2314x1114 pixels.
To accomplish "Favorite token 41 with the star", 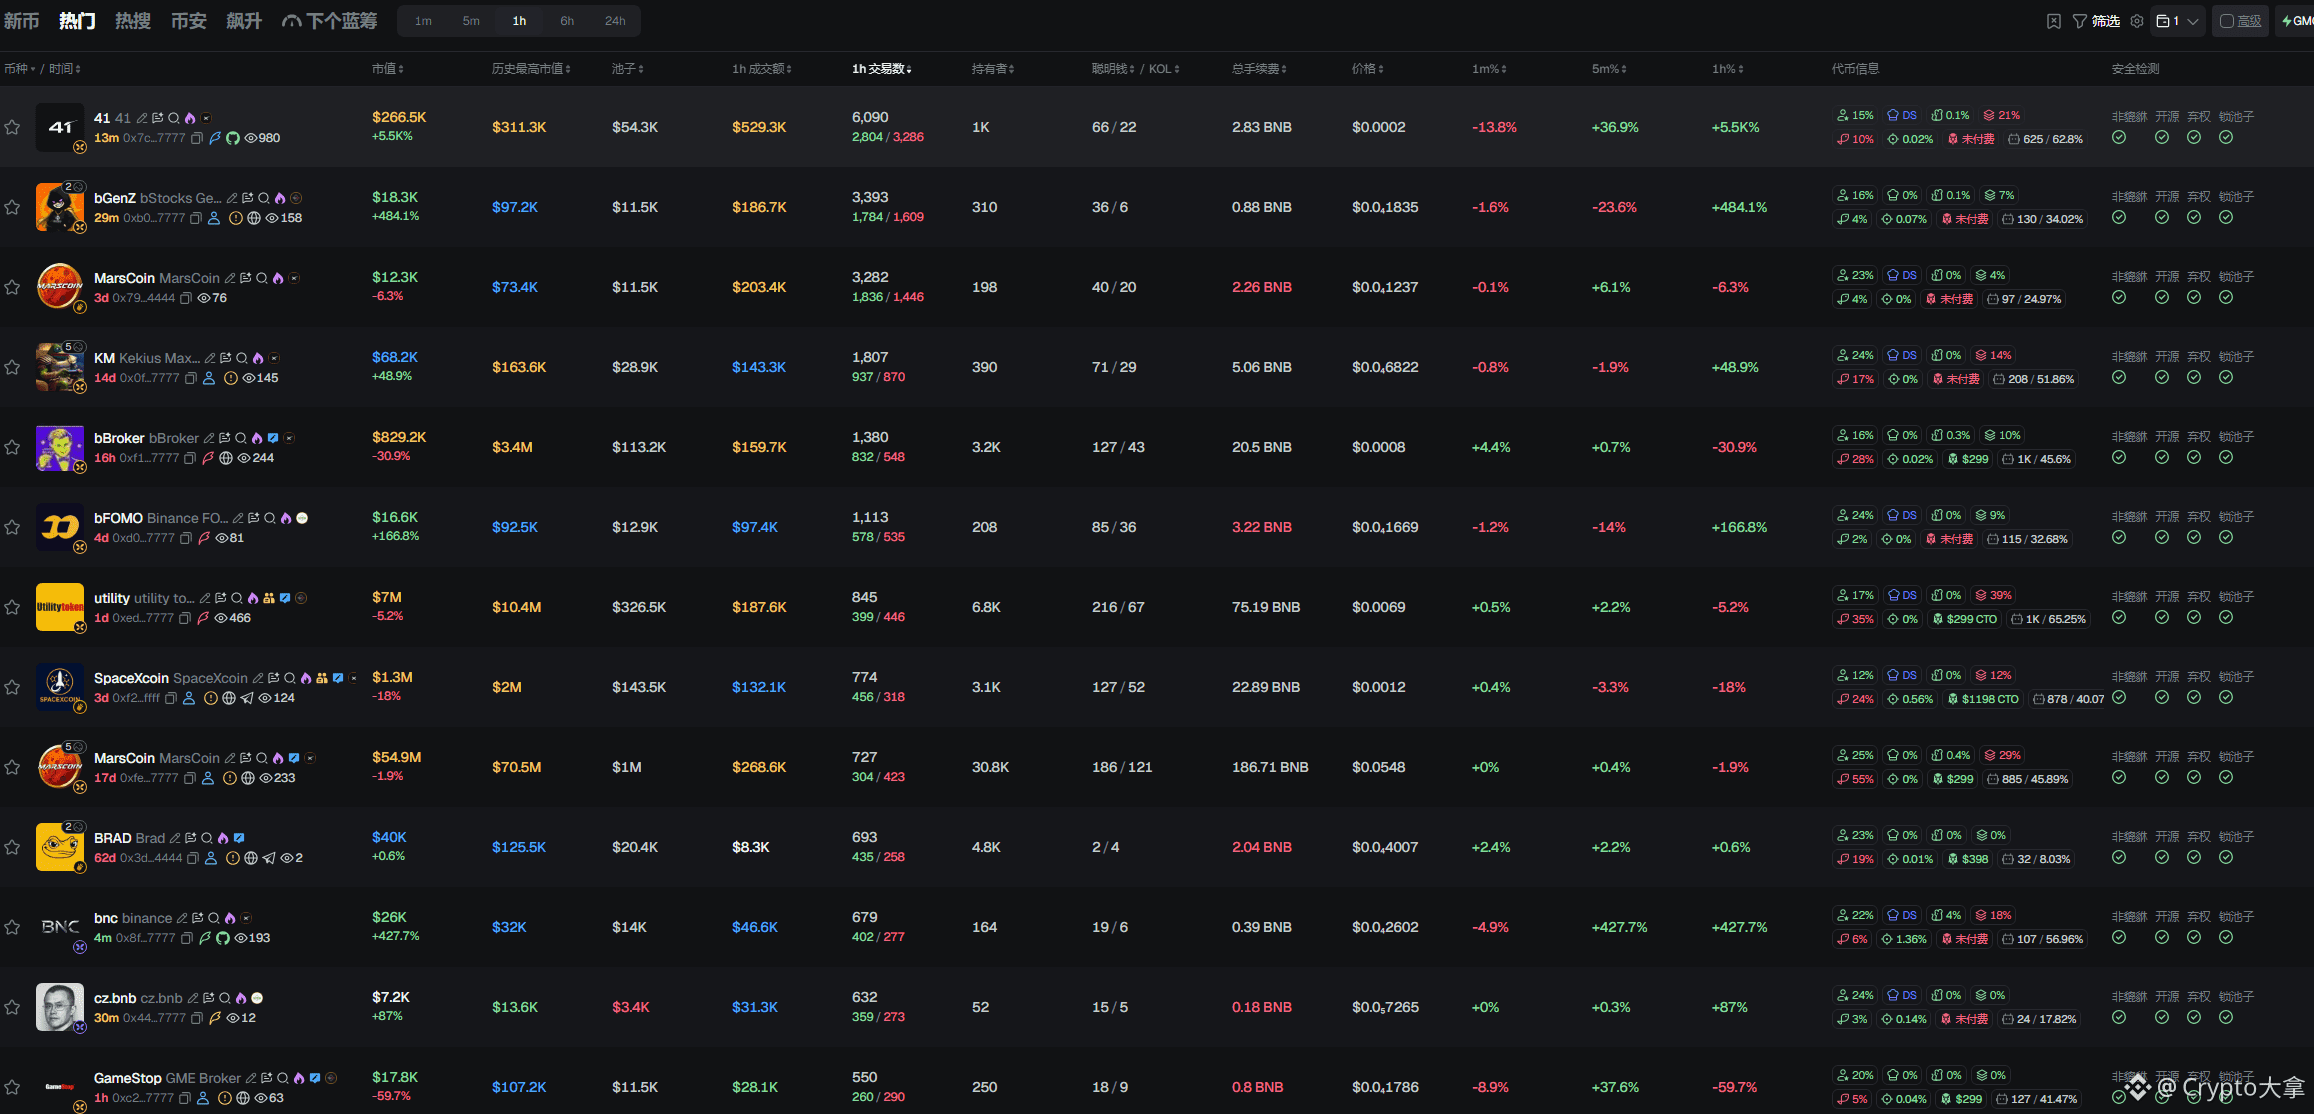I will tap(12, 127).
